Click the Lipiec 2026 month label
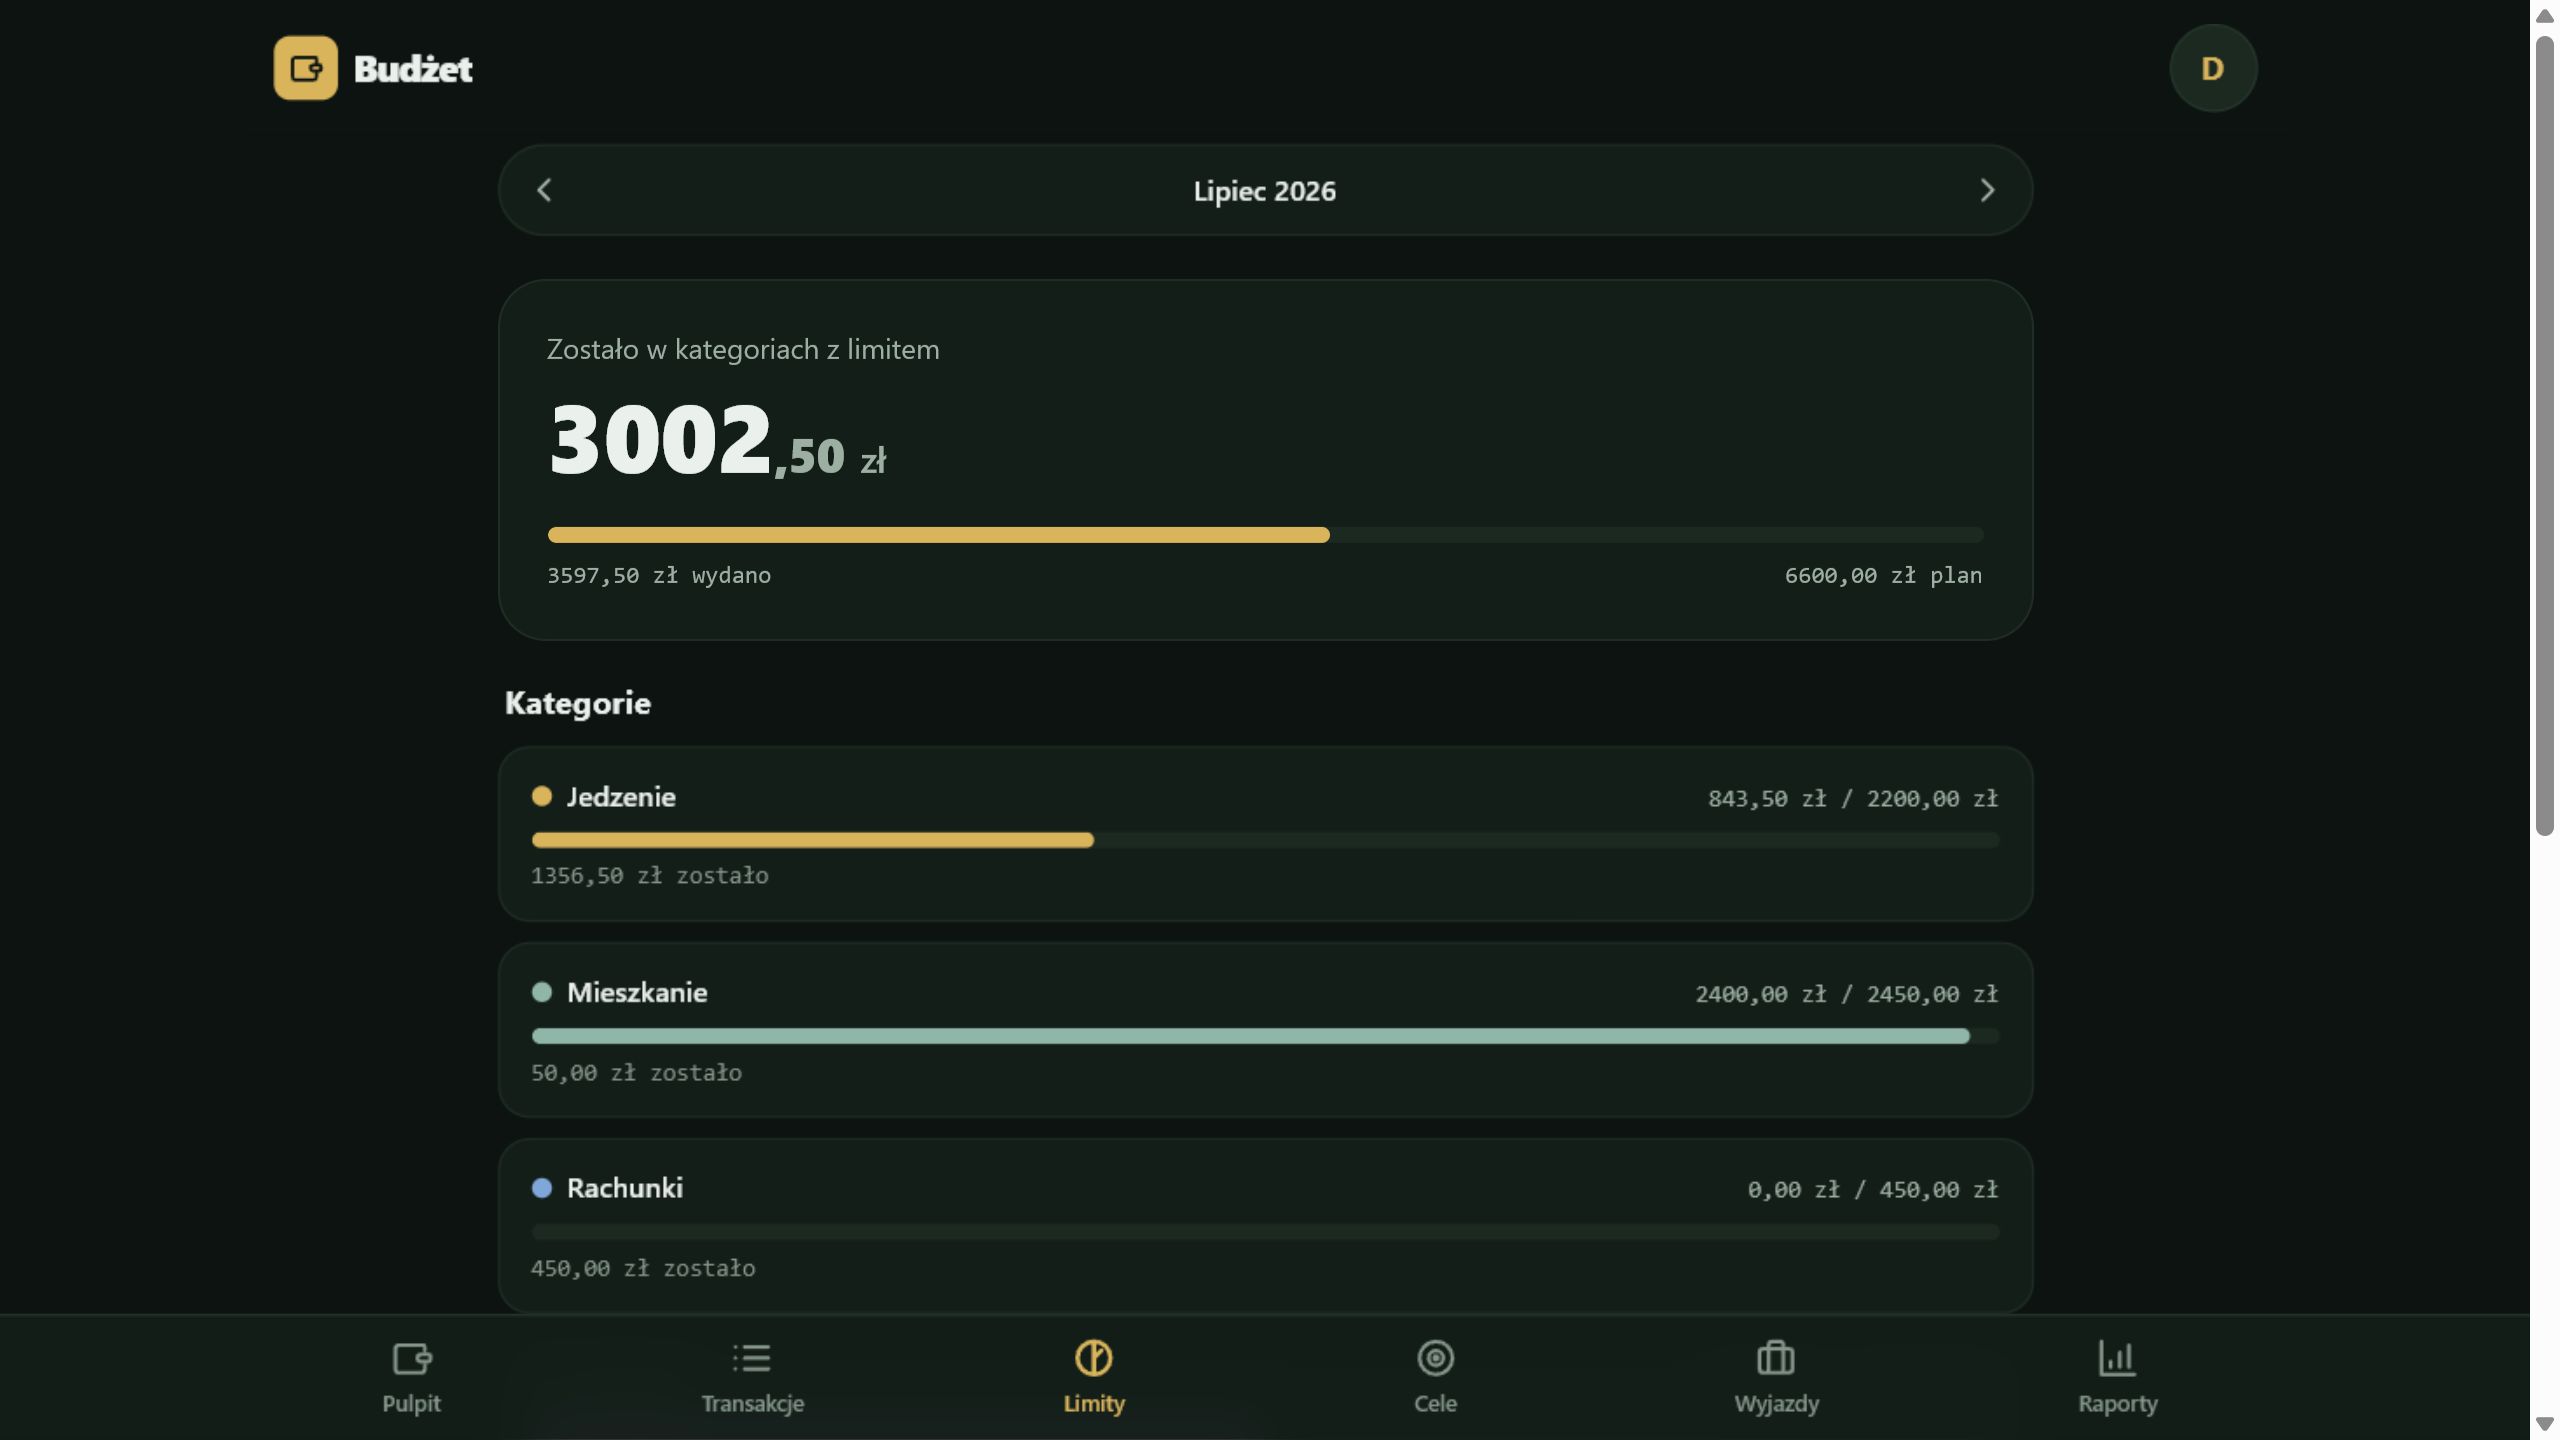2560x1440 pixels. 1265,191
